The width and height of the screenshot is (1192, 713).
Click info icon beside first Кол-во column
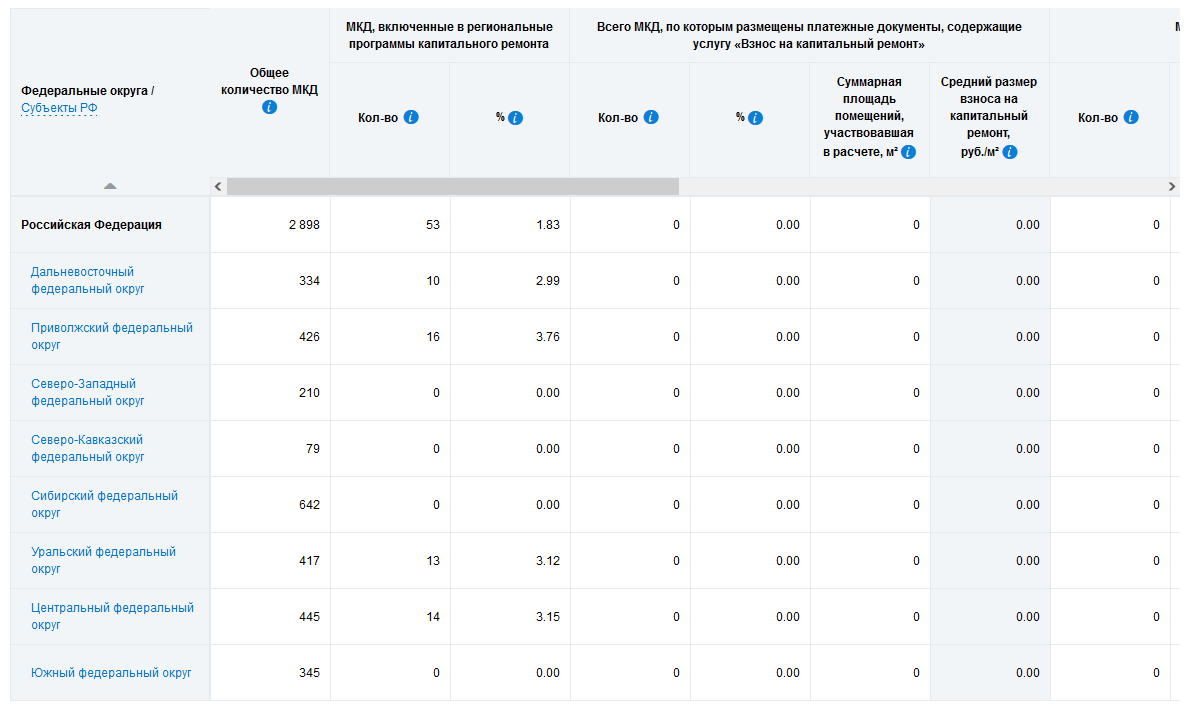(x=411, y=117)
